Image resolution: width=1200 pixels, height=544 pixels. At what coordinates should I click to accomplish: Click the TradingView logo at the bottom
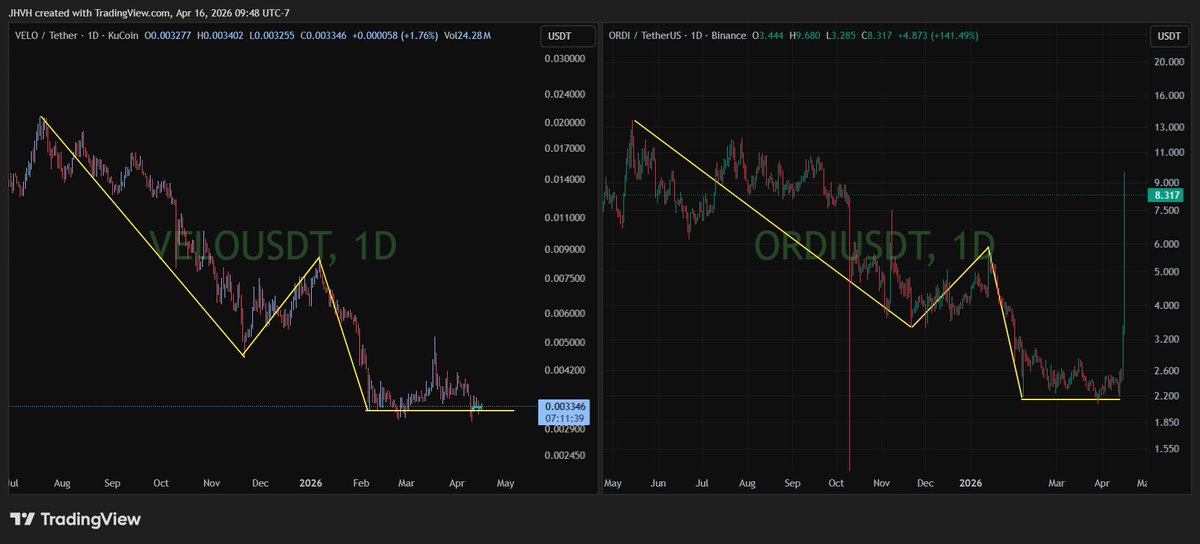click(75, 520)
